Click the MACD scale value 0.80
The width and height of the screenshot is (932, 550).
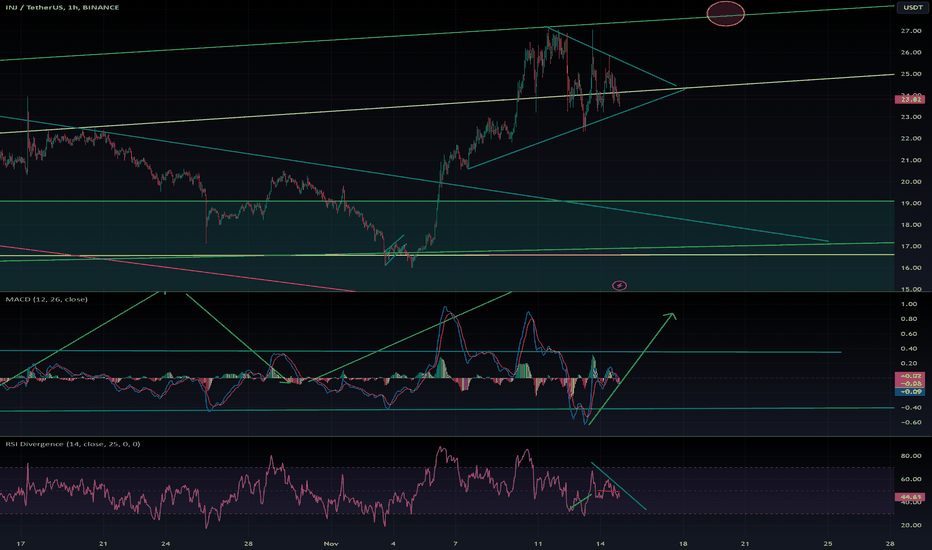coord(909,319)
